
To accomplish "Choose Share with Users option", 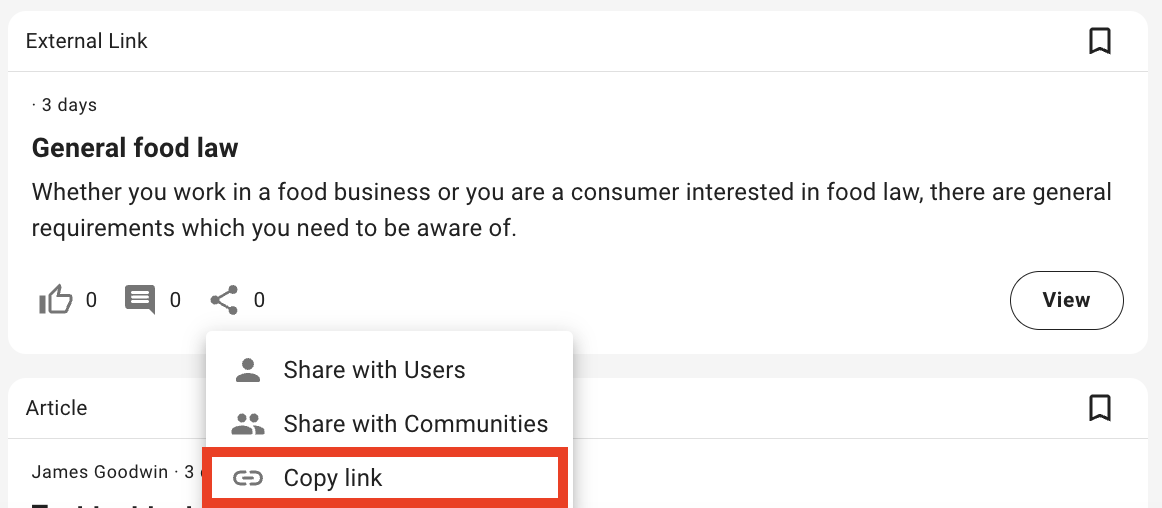I will click(374, 370).
